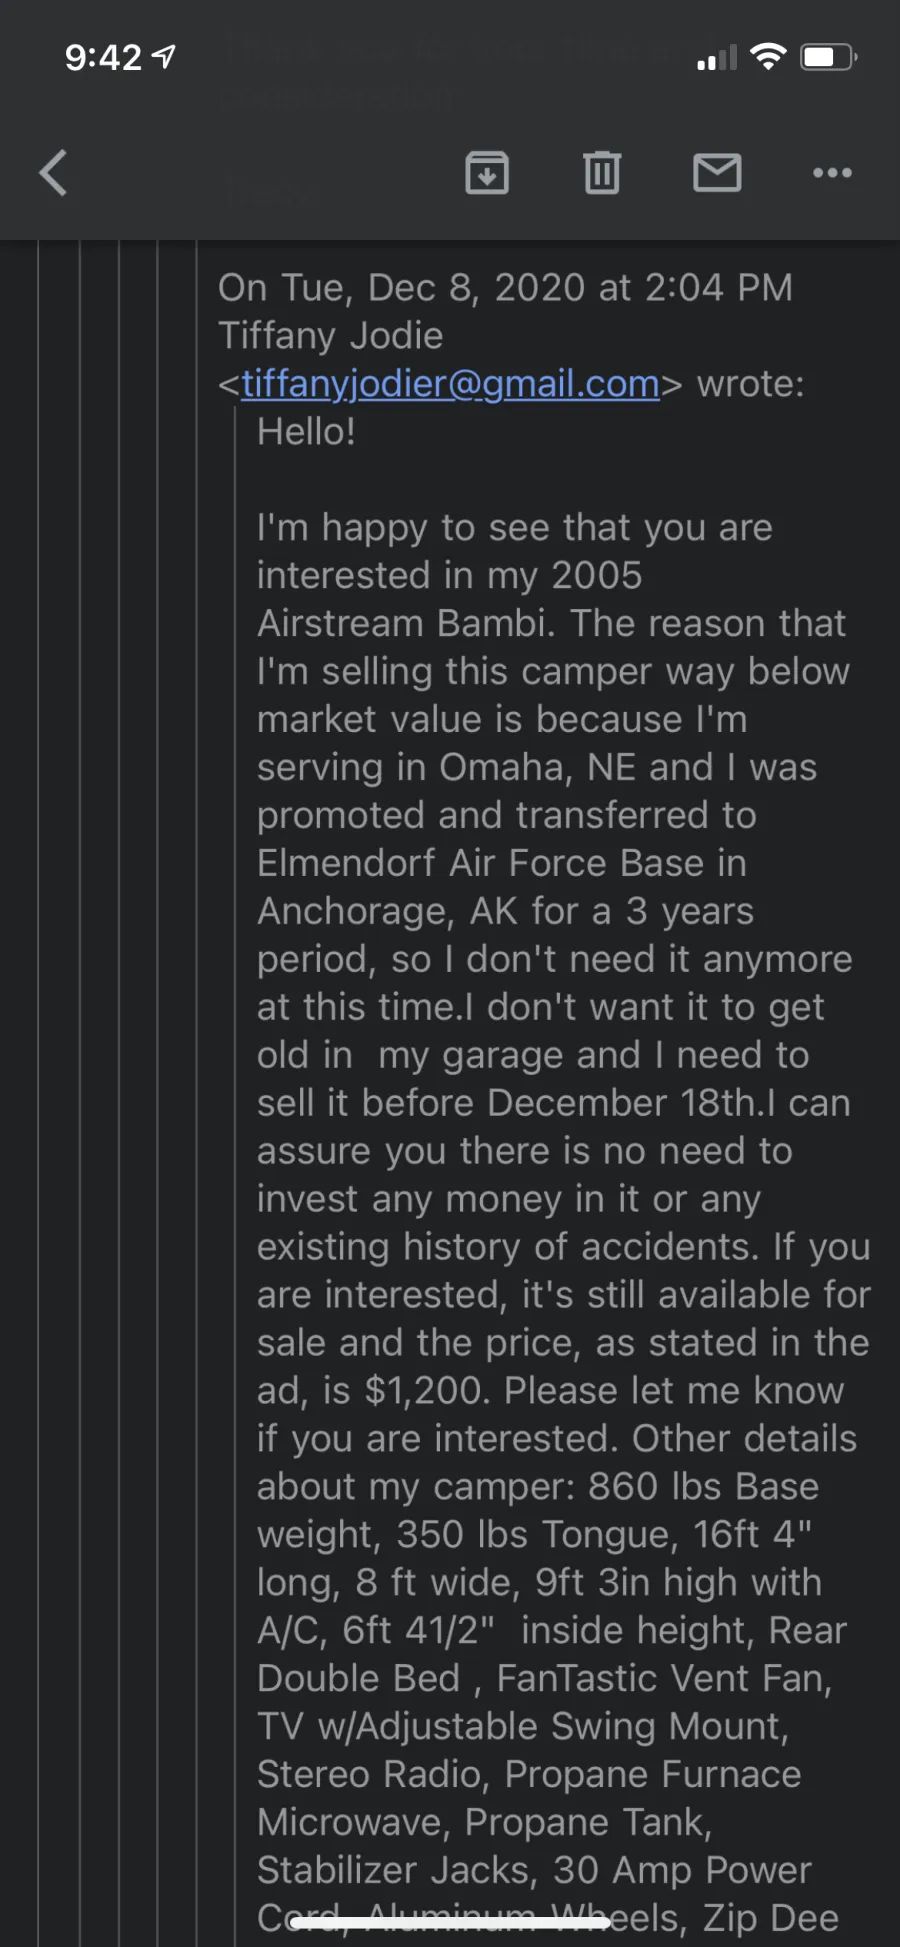900x1947 pixels.
Task: Open the three-dot more options menu
Action: (832, 173)
